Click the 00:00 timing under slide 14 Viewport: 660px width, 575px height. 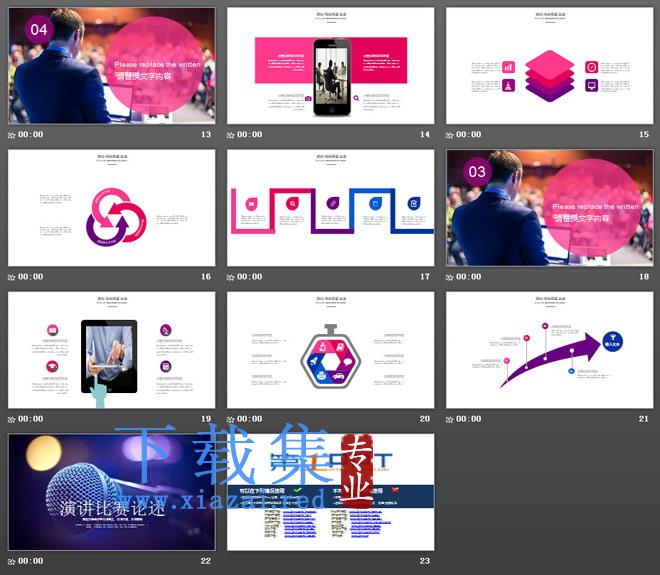[x=250, y=134]
